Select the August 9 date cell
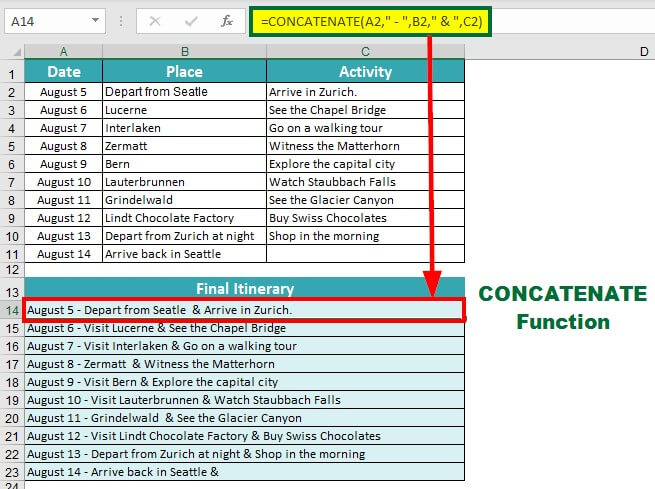655x489 pixels. 63,164
